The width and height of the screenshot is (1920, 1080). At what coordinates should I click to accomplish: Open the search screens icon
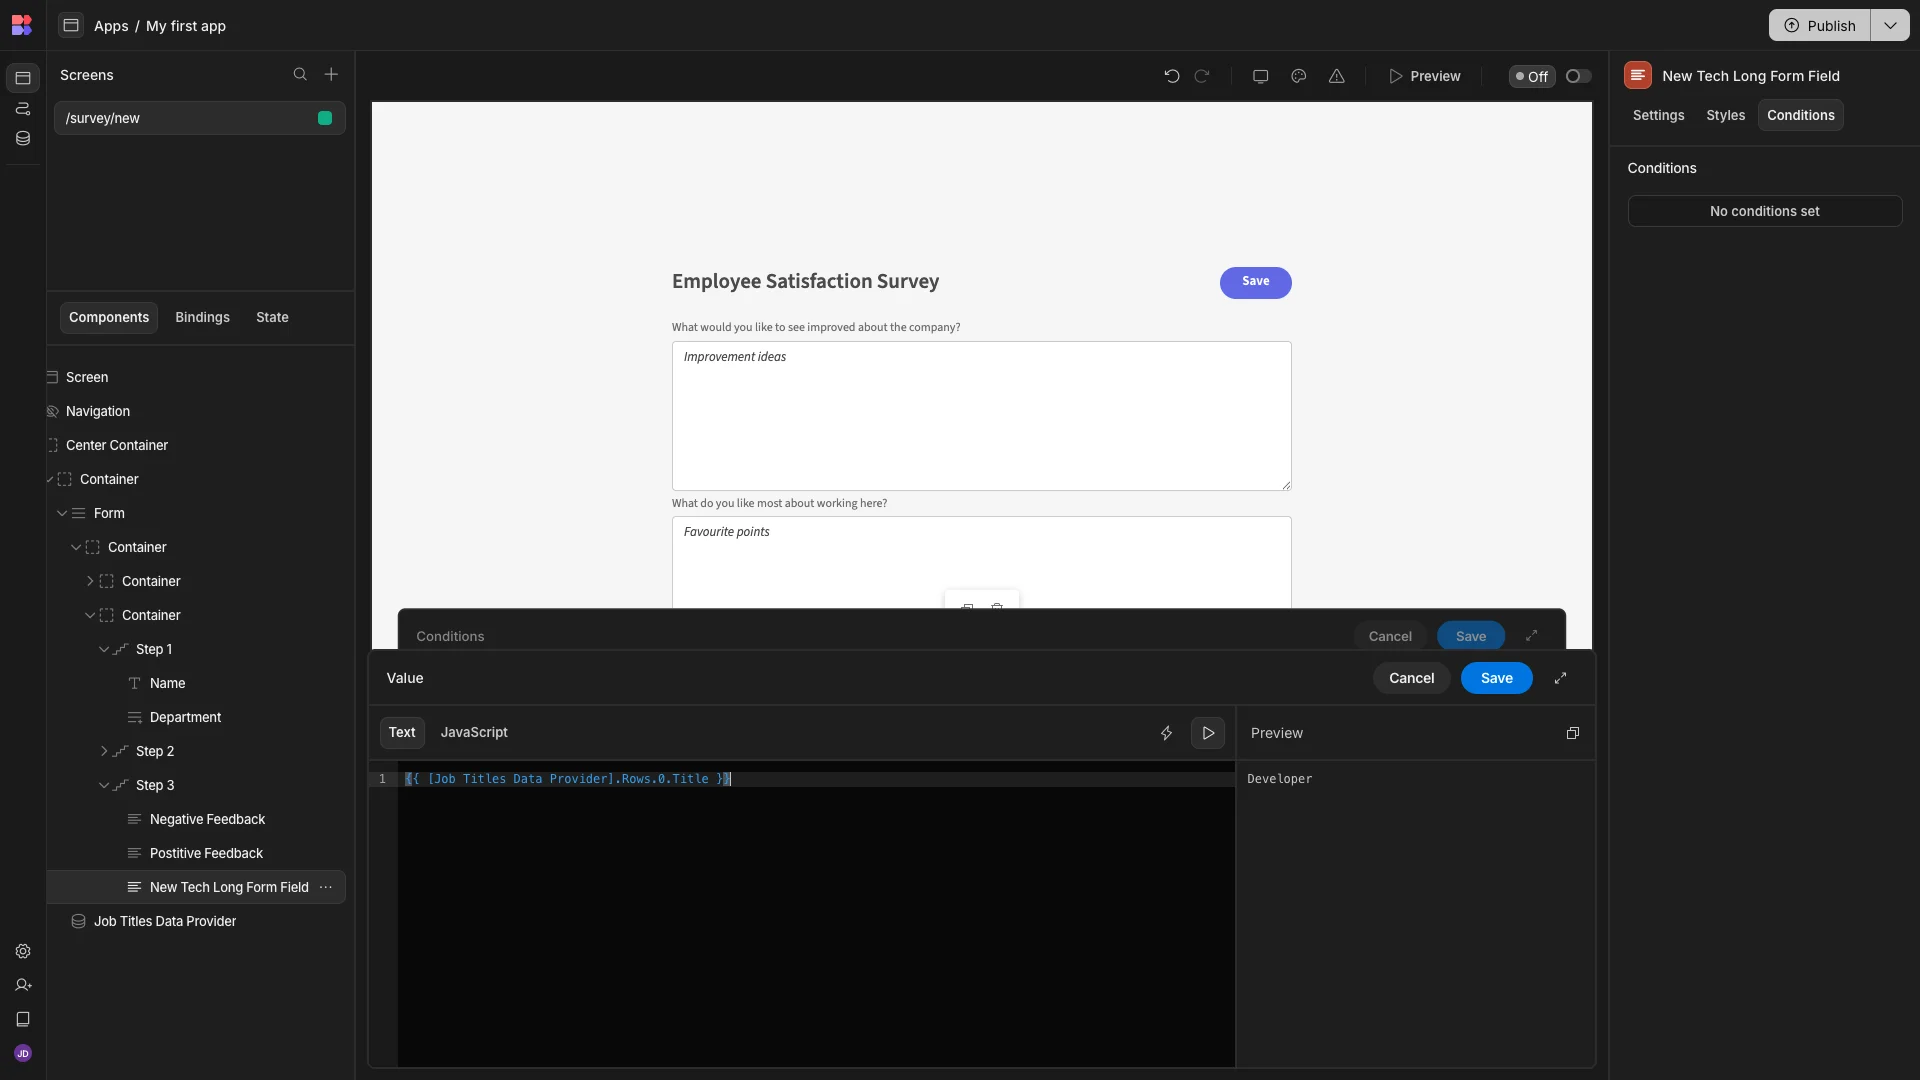tap(299, 75)
